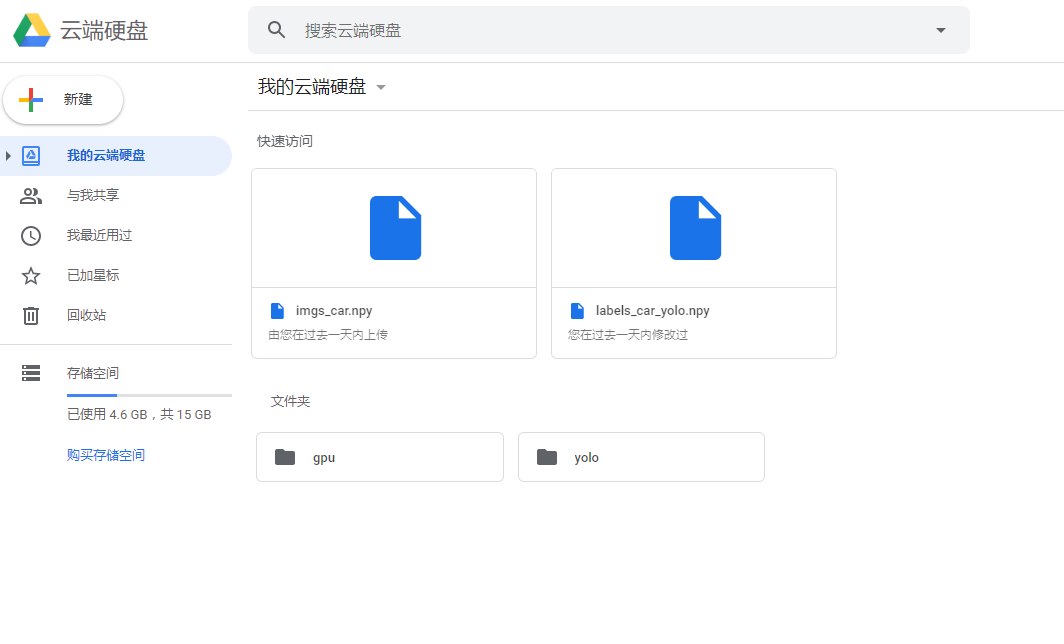Screen dimensions: 1064x644
Task: Click the storage usage progress bar
Action: tap(149, 395)
